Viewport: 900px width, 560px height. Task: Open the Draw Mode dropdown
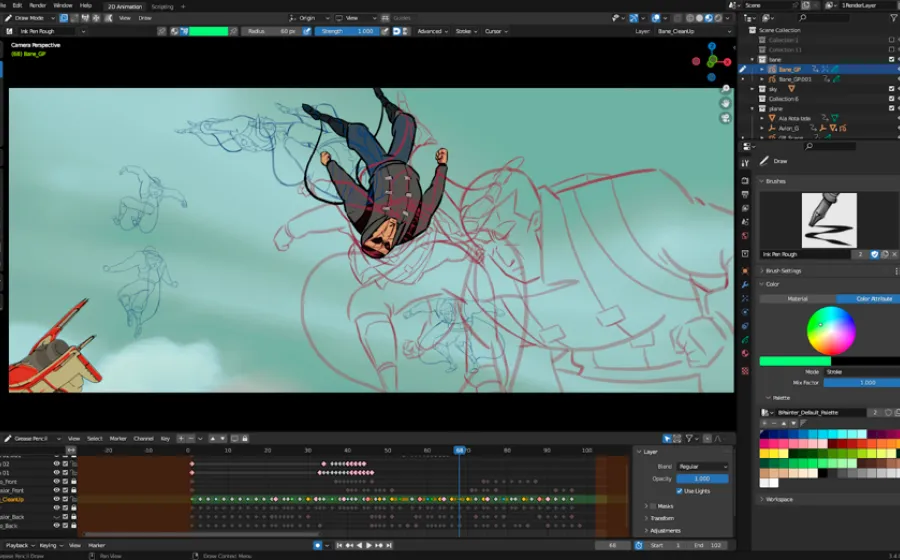coord(28,18)
